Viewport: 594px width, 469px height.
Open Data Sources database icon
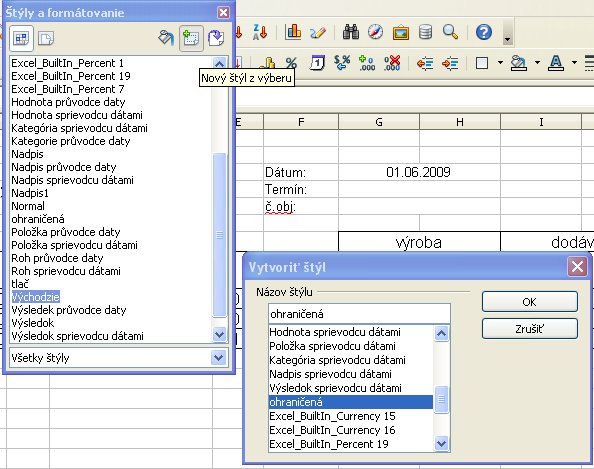(x=425, y=32)
